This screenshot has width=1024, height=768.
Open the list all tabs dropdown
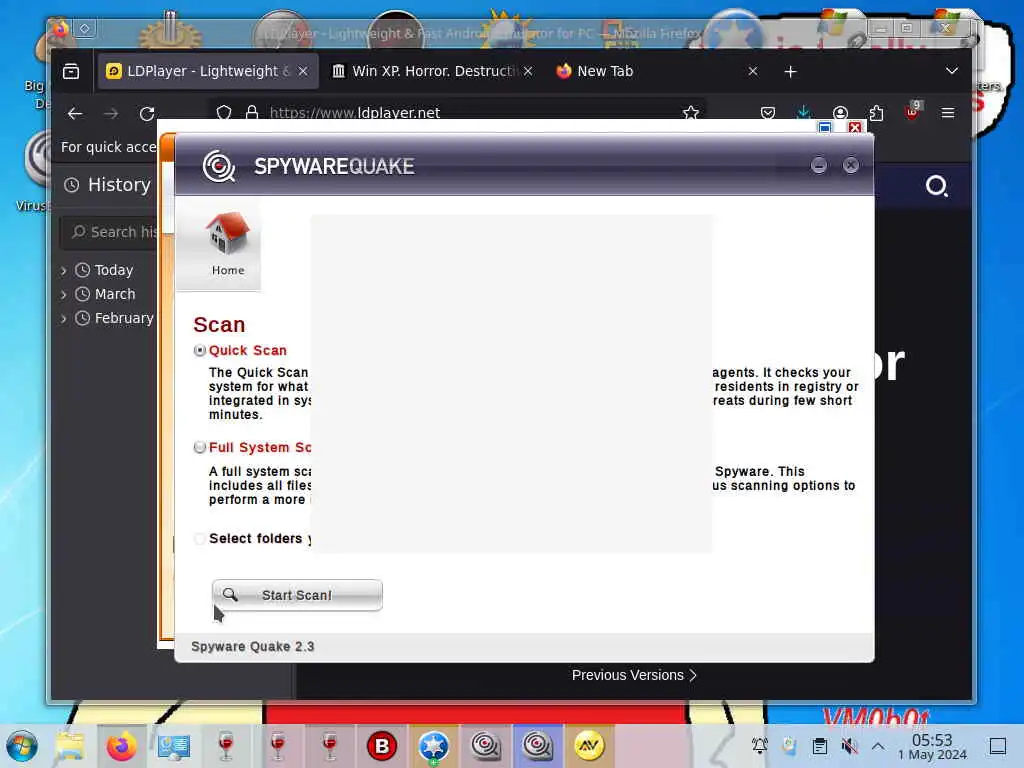(x=952, y=71)
